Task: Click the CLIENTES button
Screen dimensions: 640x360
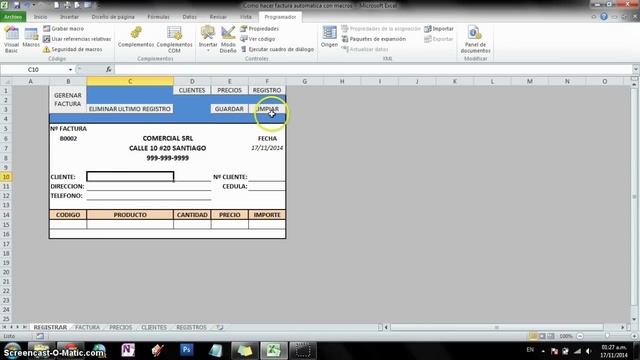Action: pyautogui.click(x=192, y=90)
